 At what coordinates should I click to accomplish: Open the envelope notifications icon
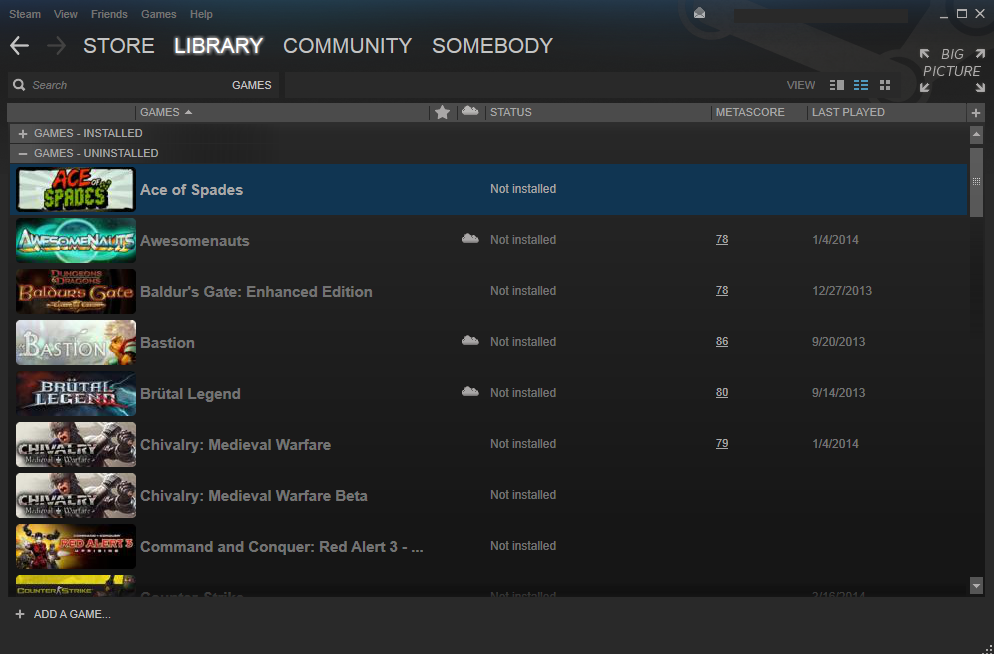click(x=699, y=13)
